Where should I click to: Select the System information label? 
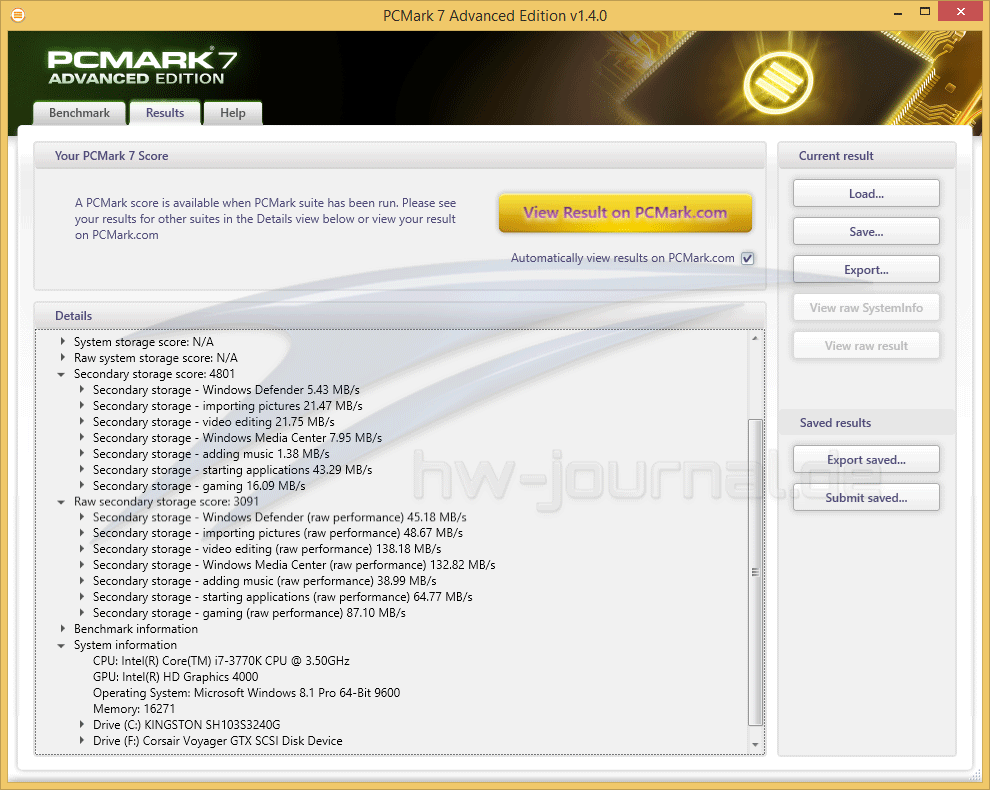point(125,645)
